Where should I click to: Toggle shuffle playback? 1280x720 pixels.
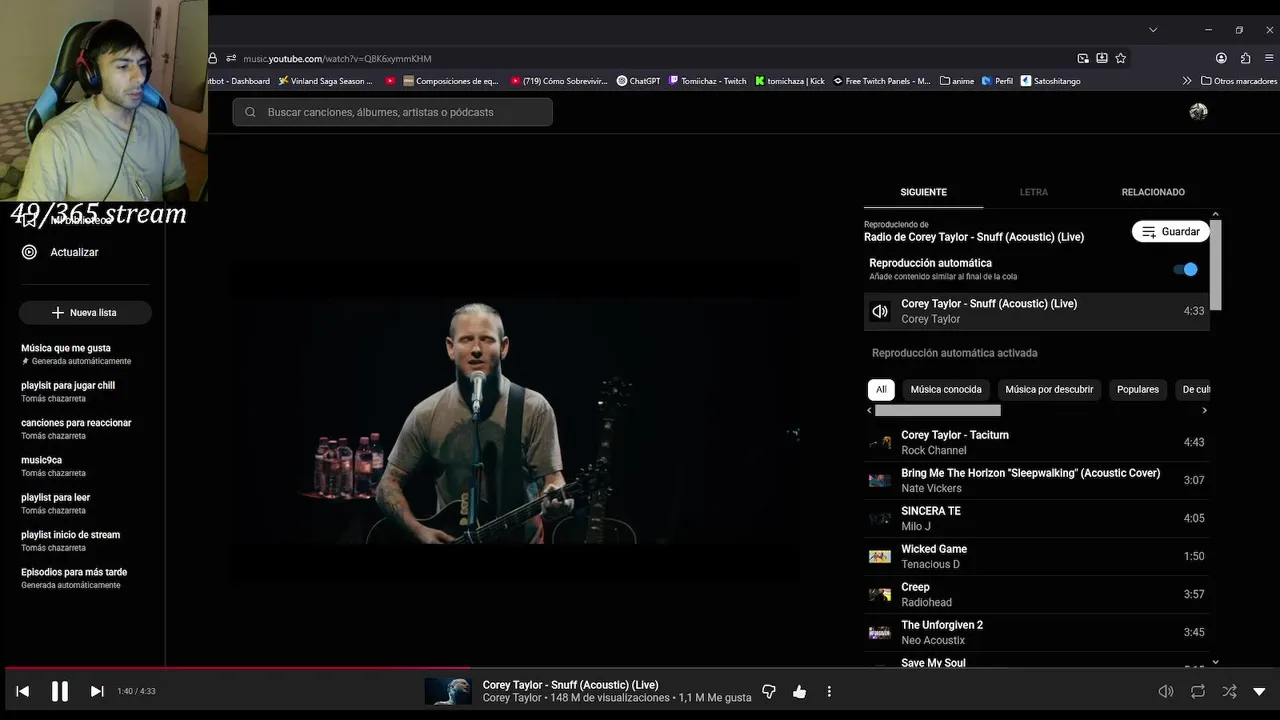[1229, 691]
